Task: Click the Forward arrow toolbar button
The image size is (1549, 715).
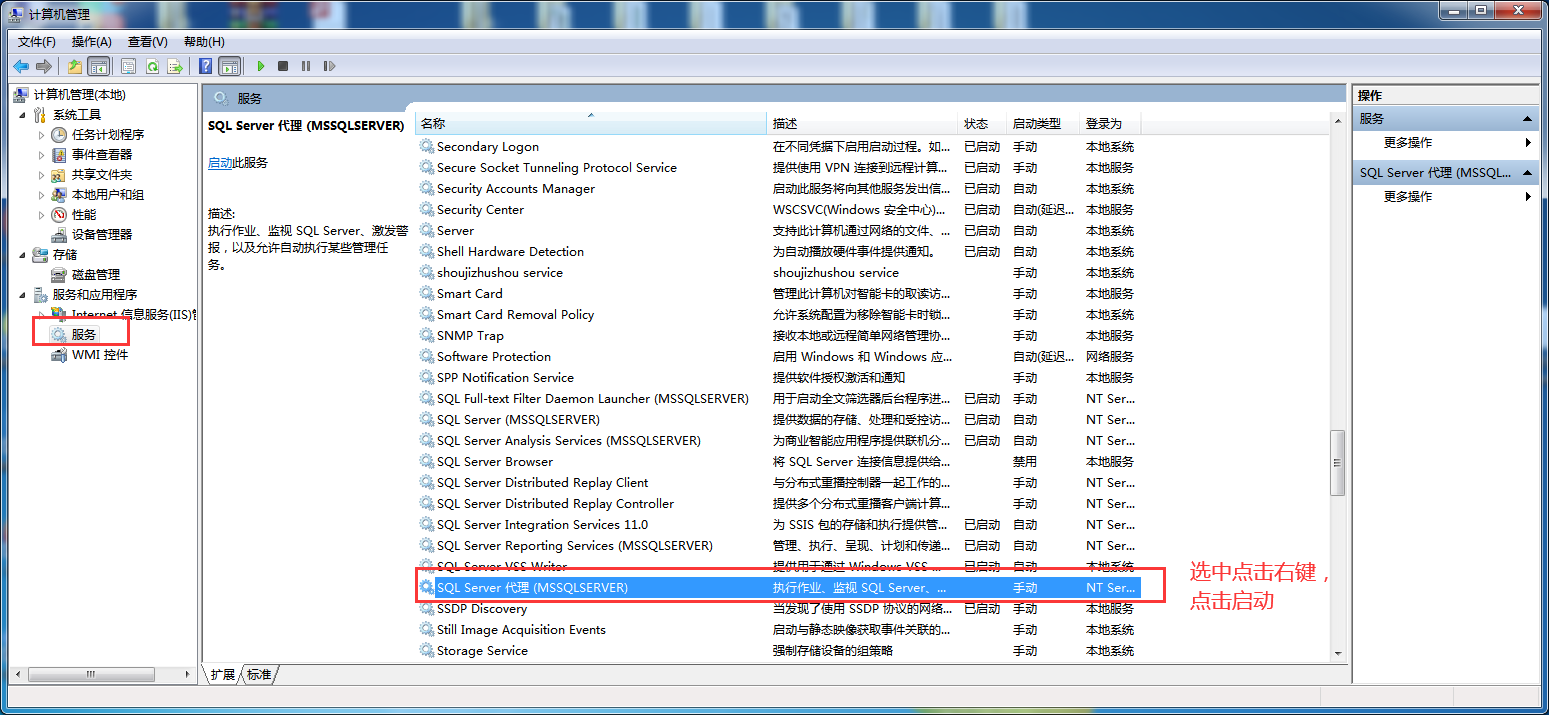Action: (43, 66)
